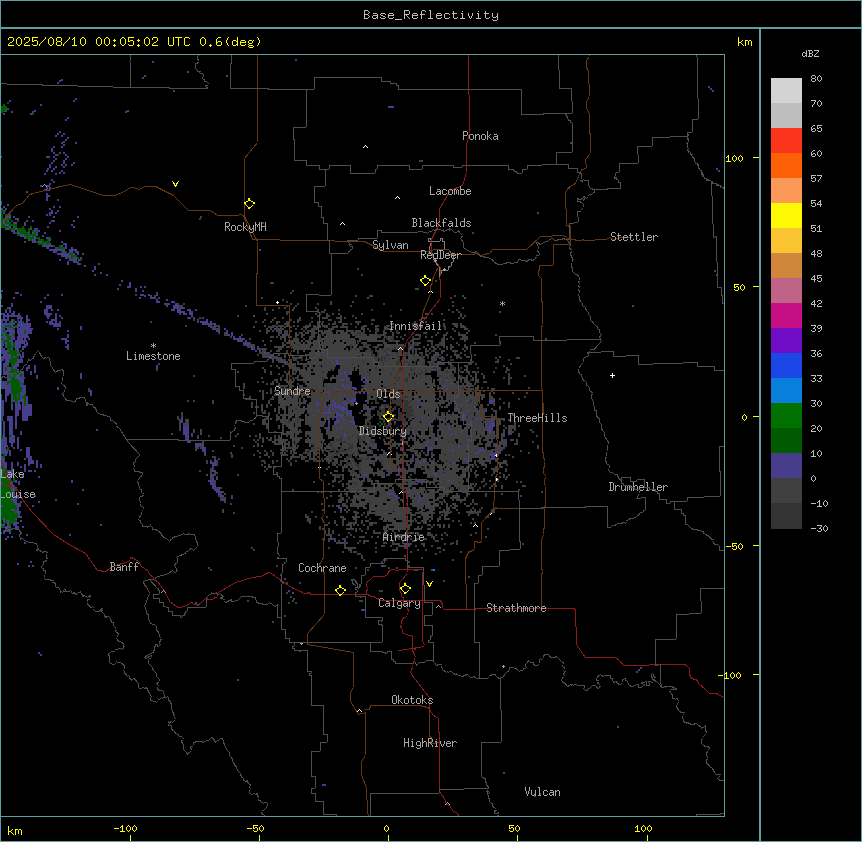Pick the purple 39 dBZ legend swatch
The height and width of the screenshot is (842, 862).
pos(786,340)
